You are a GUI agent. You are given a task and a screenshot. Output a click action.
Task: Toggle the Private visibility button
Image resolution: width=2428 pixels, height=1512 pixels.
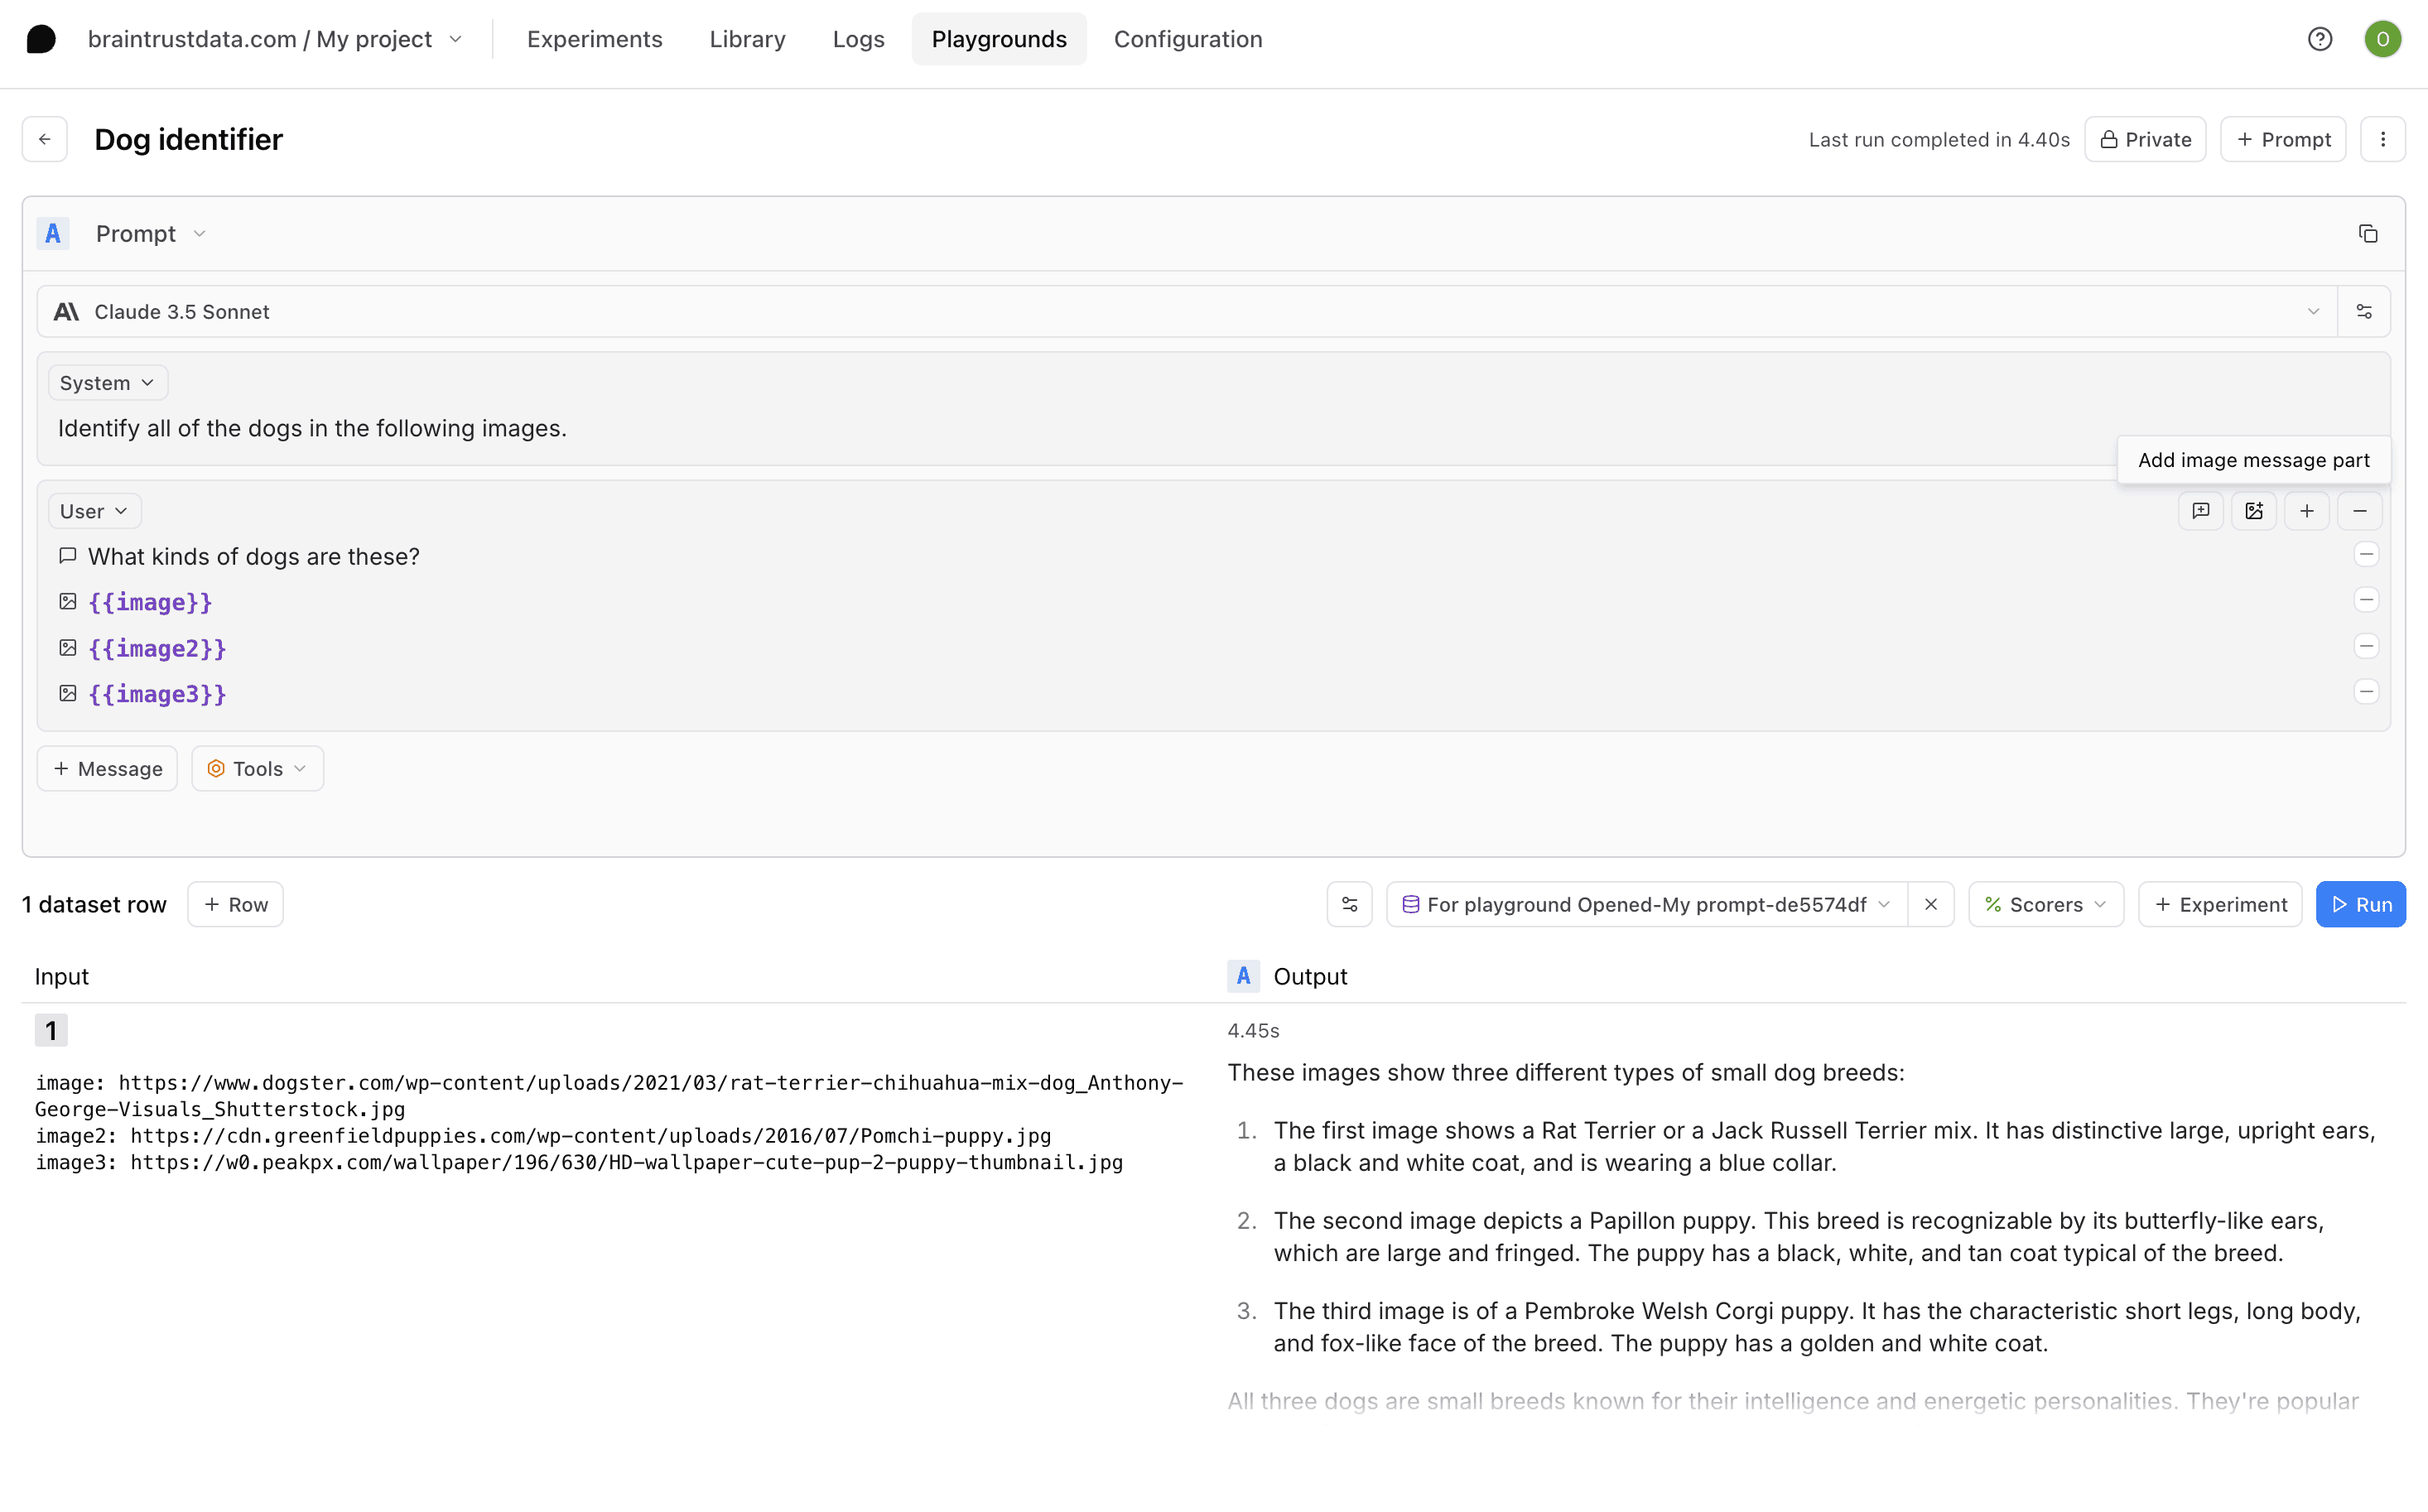(x=2145, y=139)
